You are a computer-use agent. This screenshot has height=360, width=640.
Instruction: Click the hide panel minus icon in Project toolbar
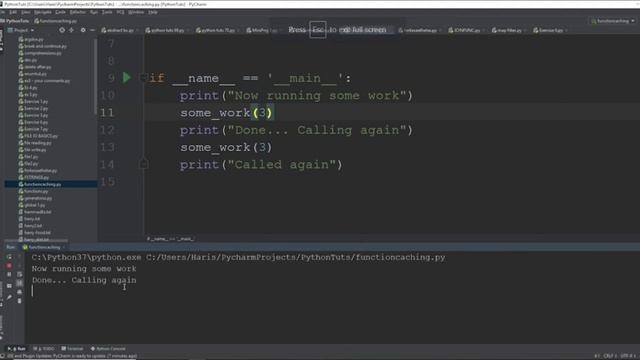(92, 30)
